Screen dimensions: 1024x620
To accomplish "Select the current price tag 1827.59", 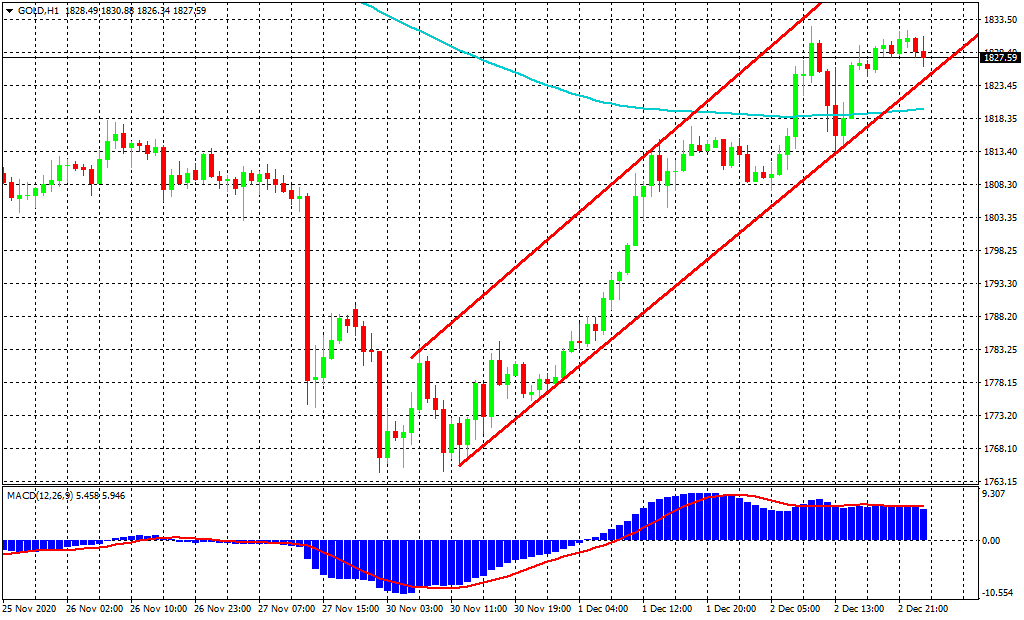I will 1000,58.
